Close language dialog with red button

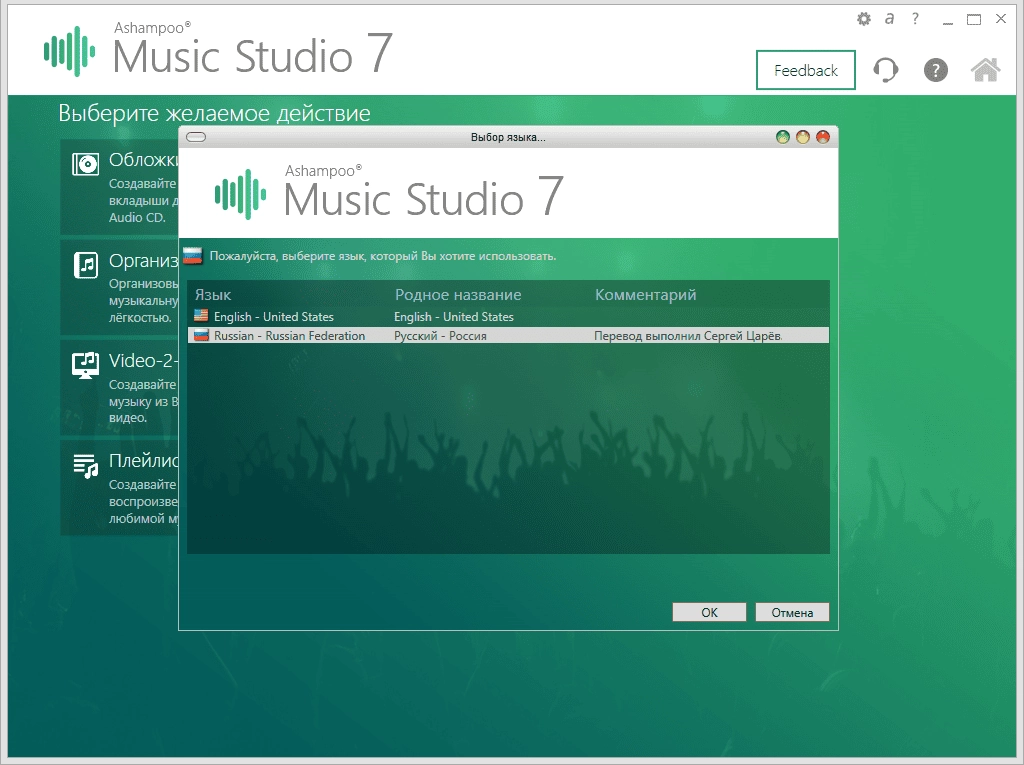pos(823,137)
